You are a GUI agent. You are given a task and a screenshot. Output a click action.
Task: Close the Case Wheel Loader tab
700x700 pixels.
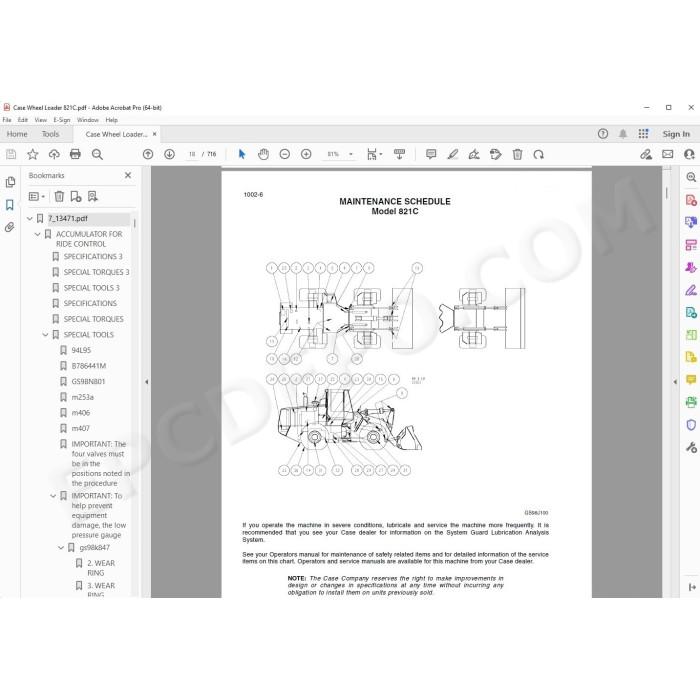[x=154, y=134]
